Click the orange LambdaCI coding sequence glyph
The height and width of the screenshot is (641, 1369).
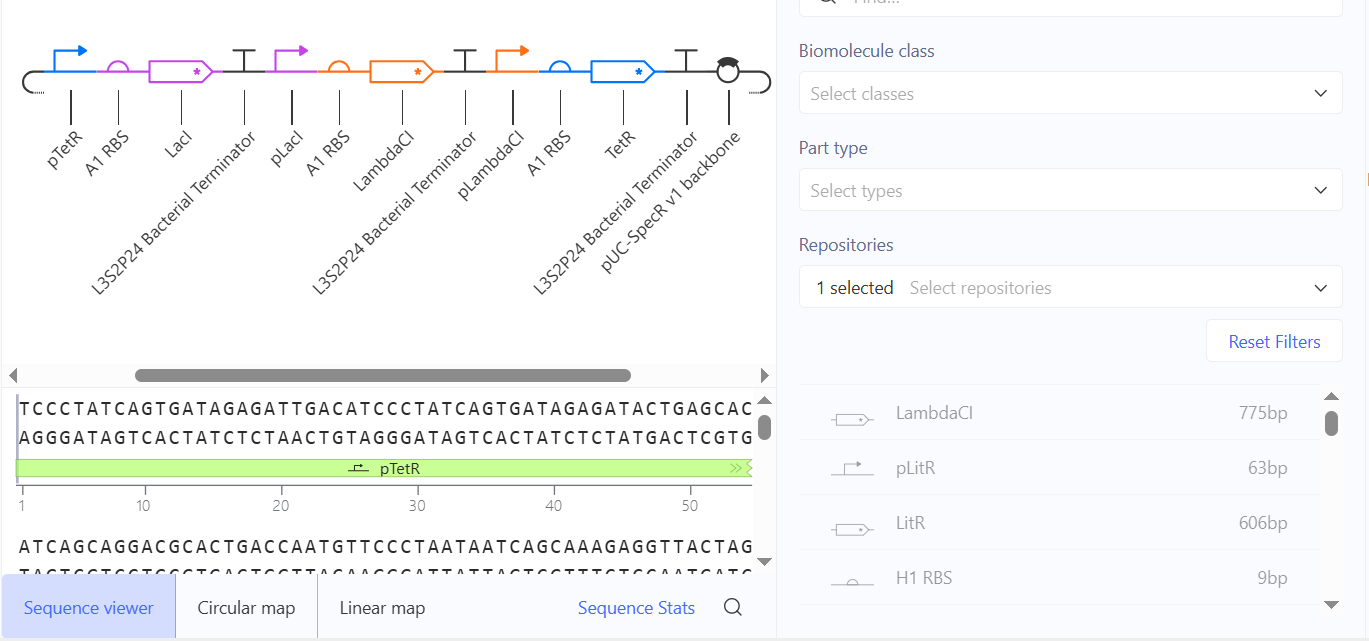402,71
